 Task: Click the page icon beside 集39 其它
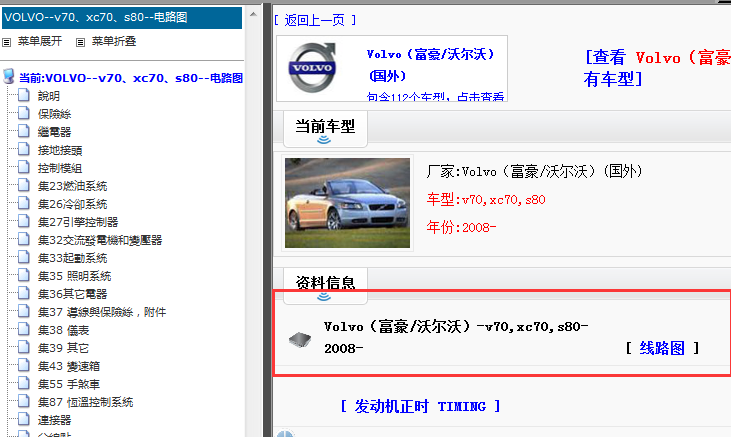(x=24, y=347)
